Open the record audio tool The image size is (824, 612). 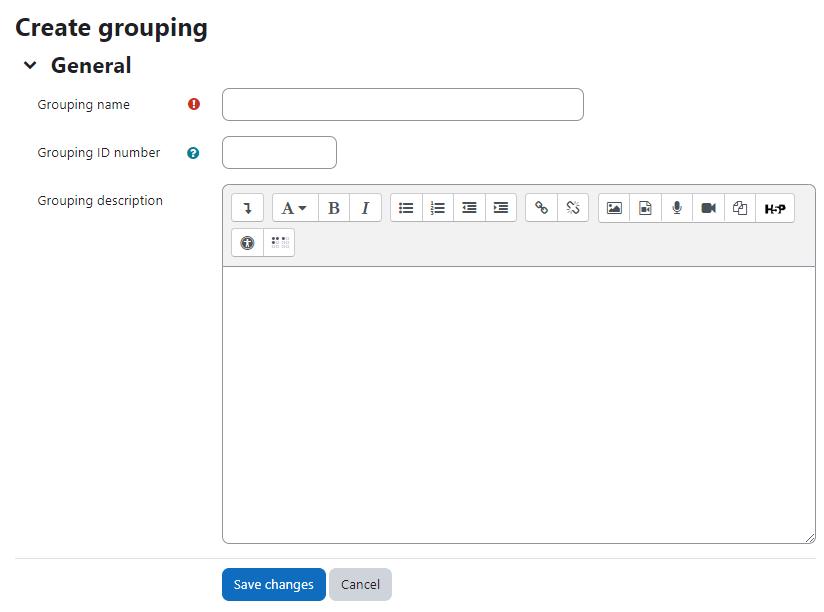(x=677, y=208)
